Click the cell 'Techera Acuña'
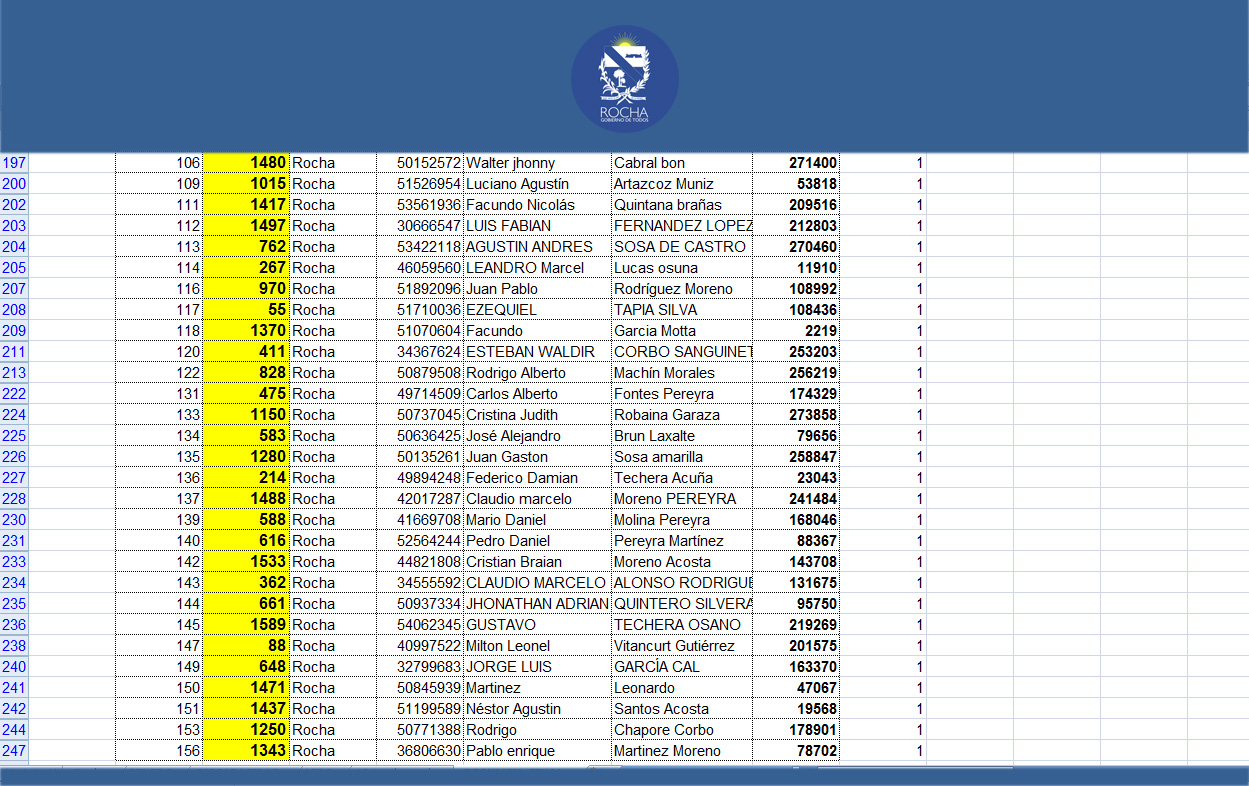 (682, 478)
